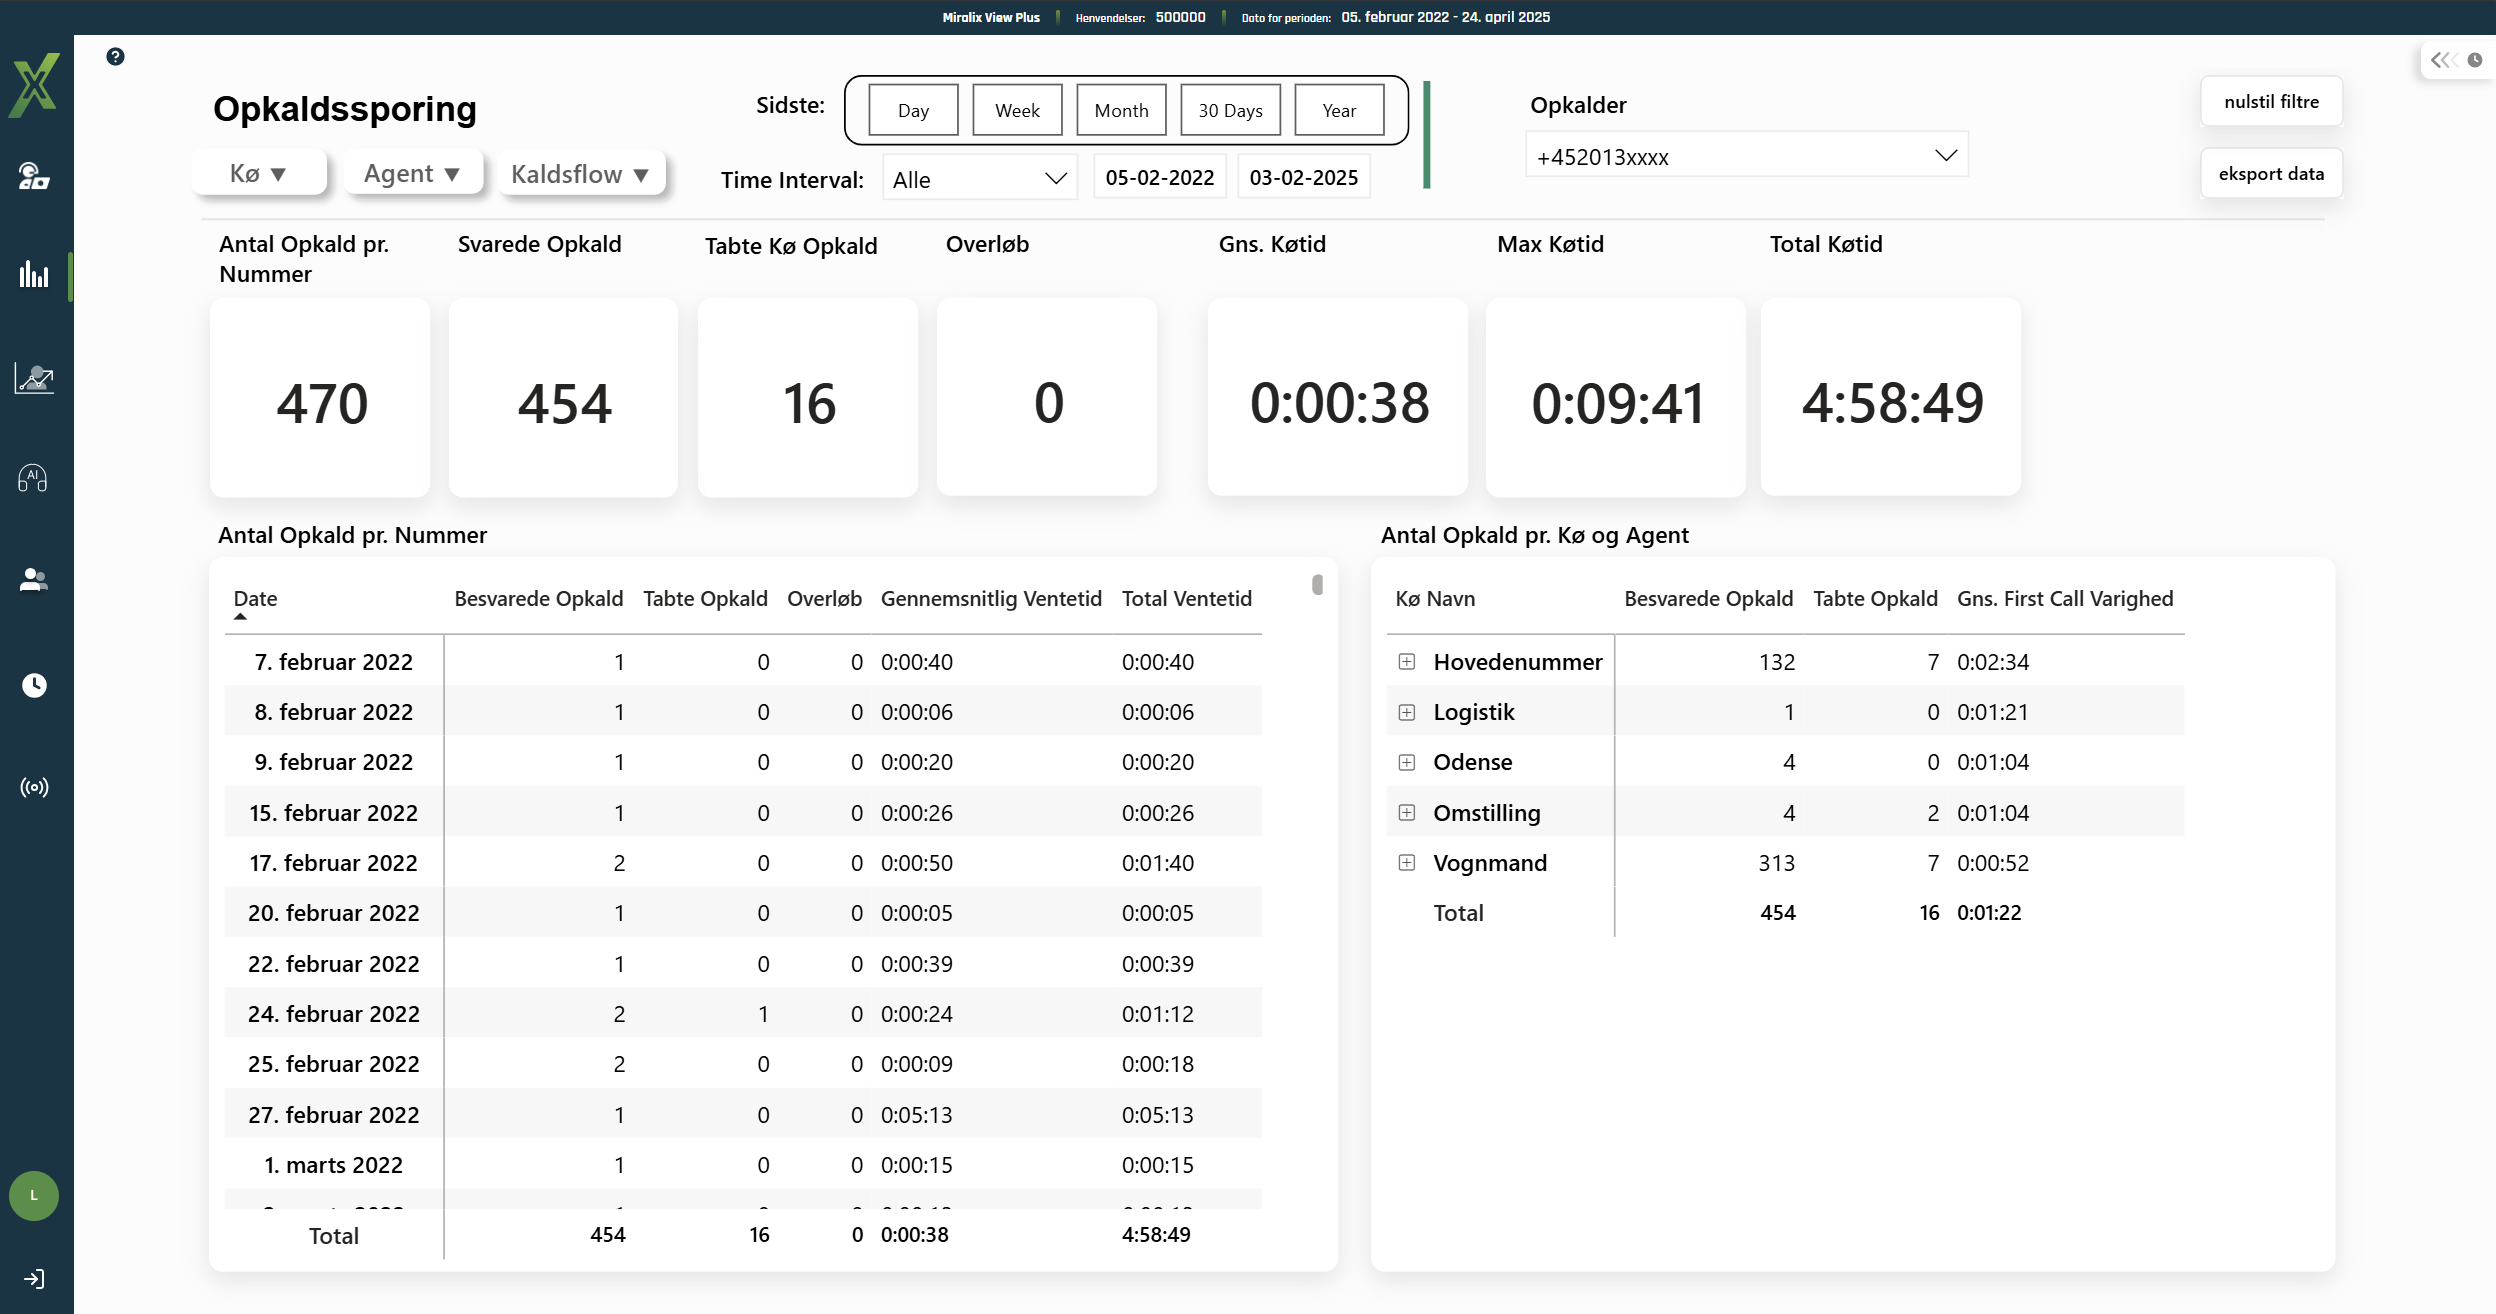
Task: Click the table vertical scrollbar handle
Action: [x=1317, y=585]
